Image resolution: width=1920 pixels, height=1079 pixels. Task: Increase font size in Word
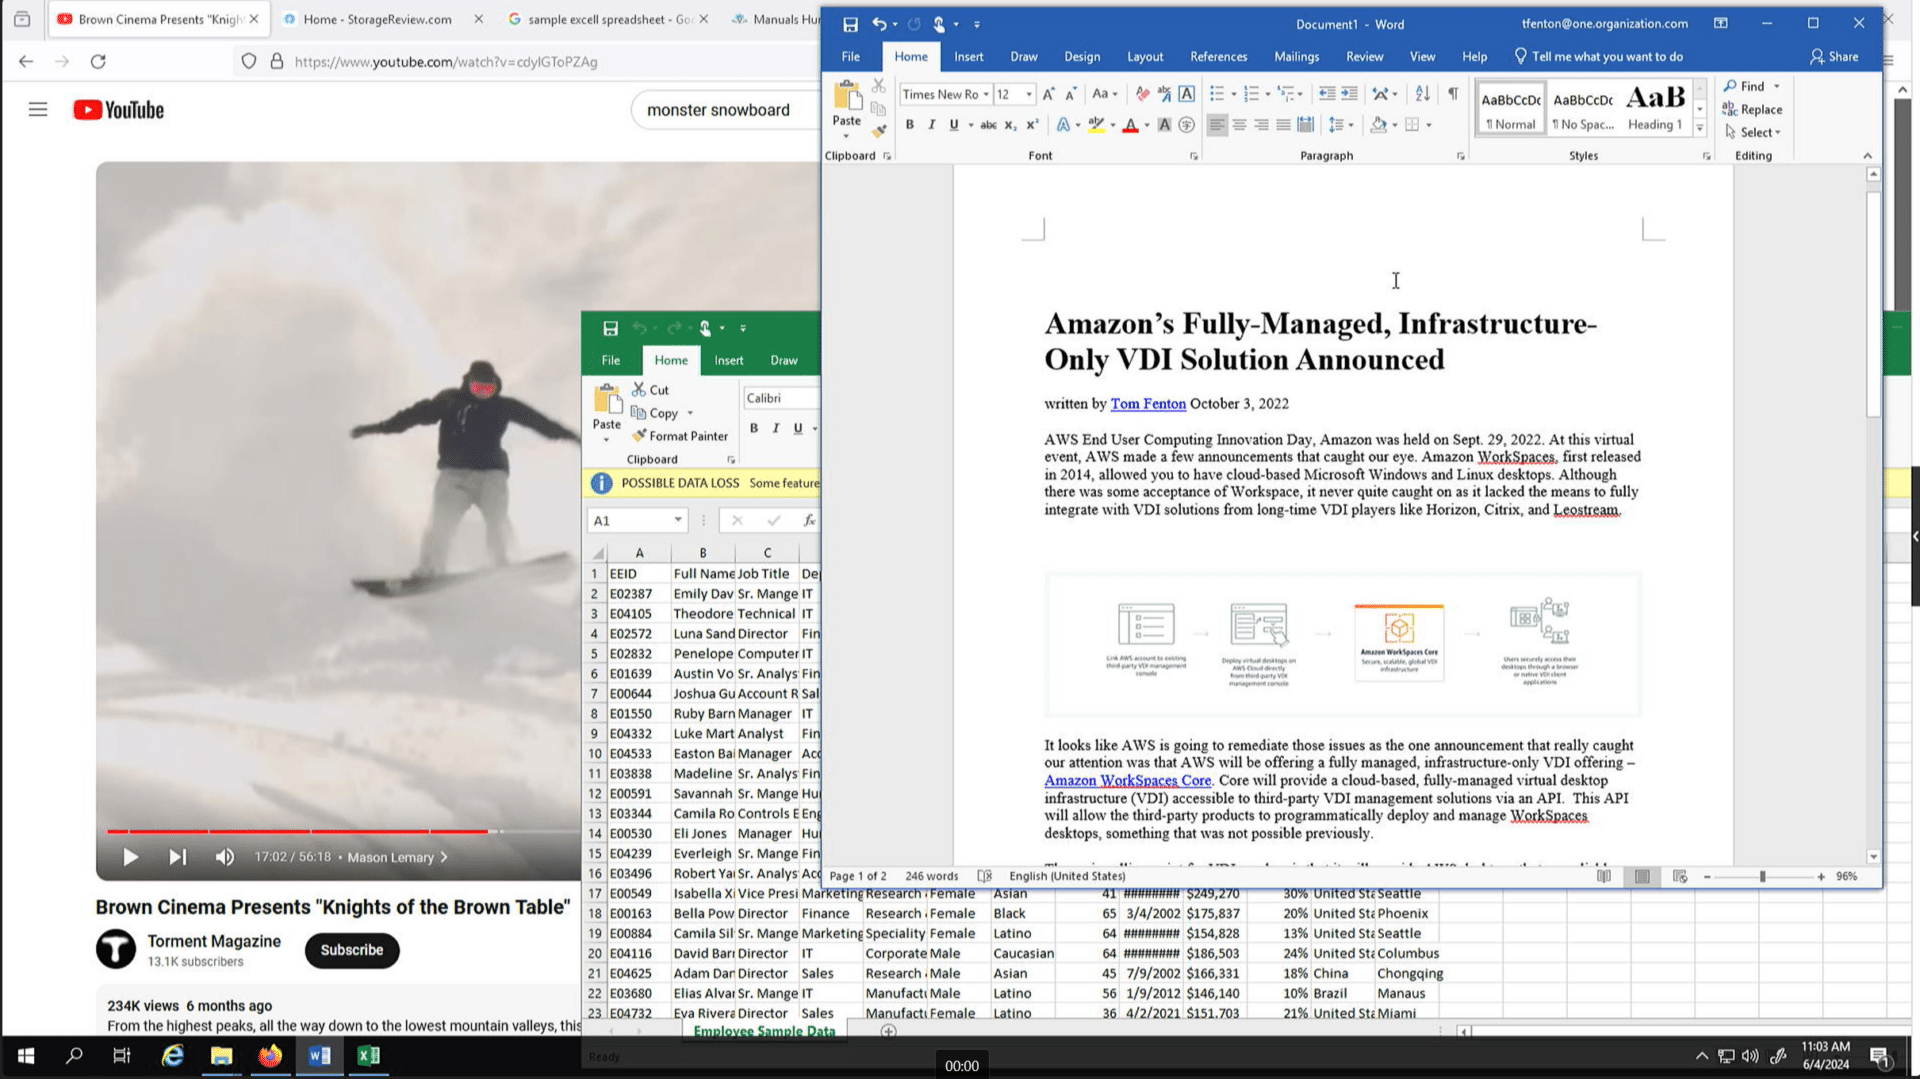[x=1048, y=94]
